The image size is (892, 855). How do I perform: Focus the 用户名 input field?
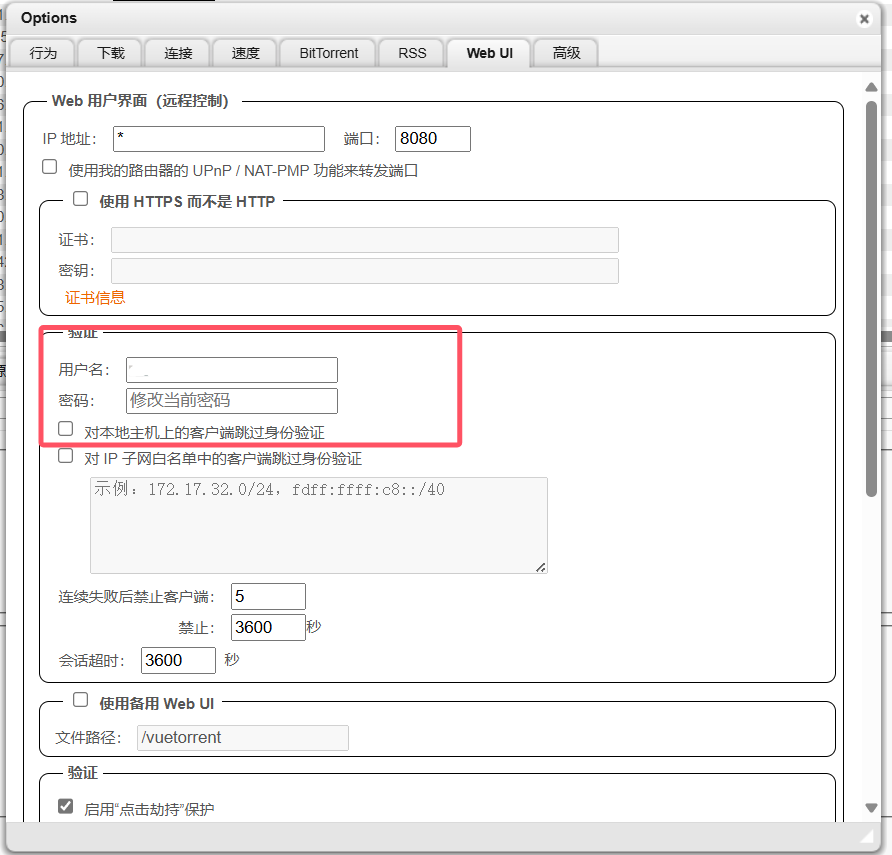coord(232,370)
